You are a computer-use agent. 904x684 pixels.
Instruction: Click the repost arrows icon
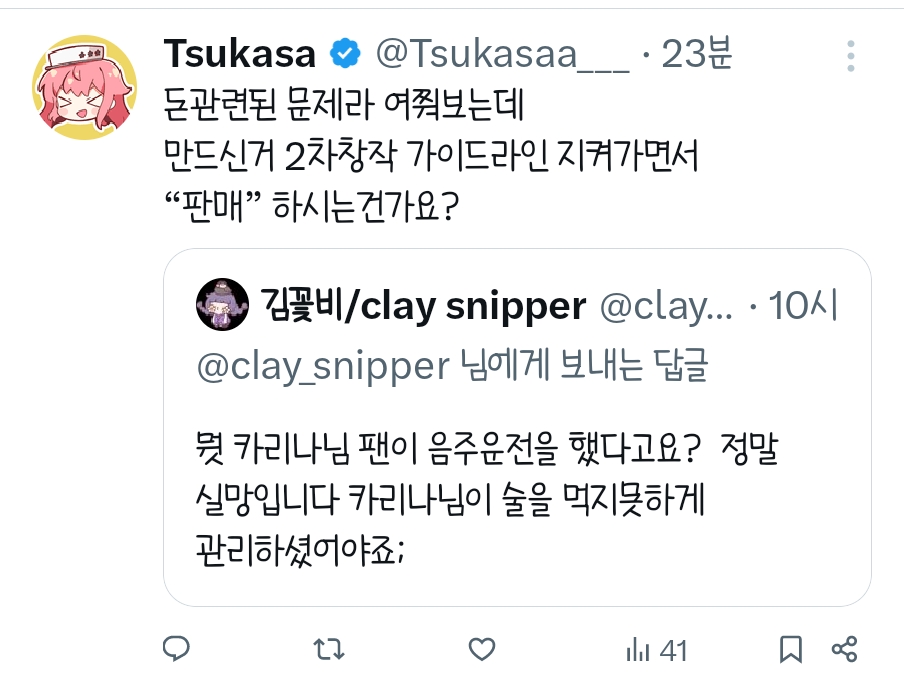[328, 650]
